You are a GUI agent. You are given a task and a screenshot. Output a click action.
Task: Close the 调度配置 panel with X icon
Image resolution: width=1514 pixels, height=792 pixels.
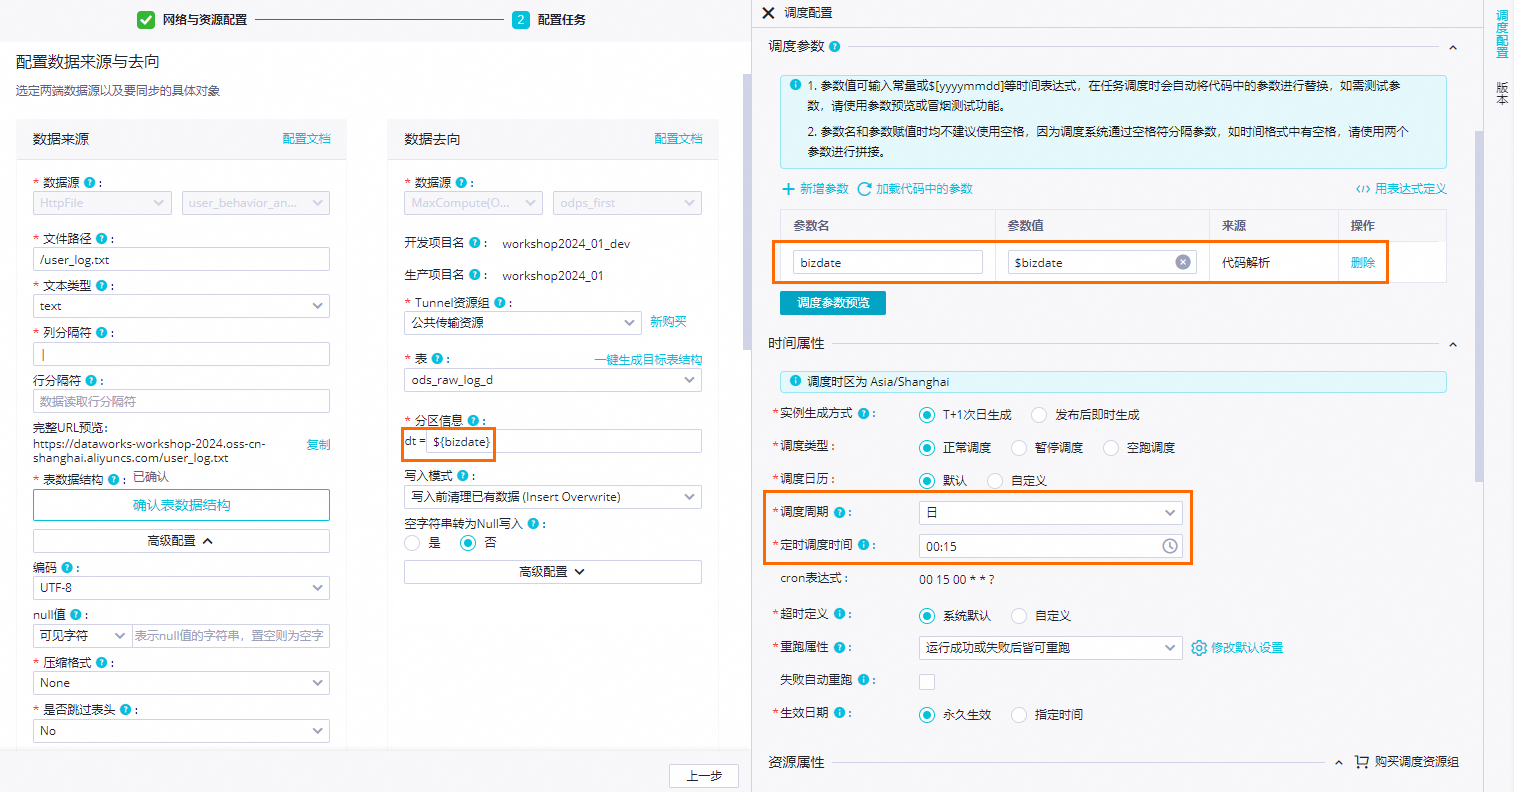(x=768, y=13)
